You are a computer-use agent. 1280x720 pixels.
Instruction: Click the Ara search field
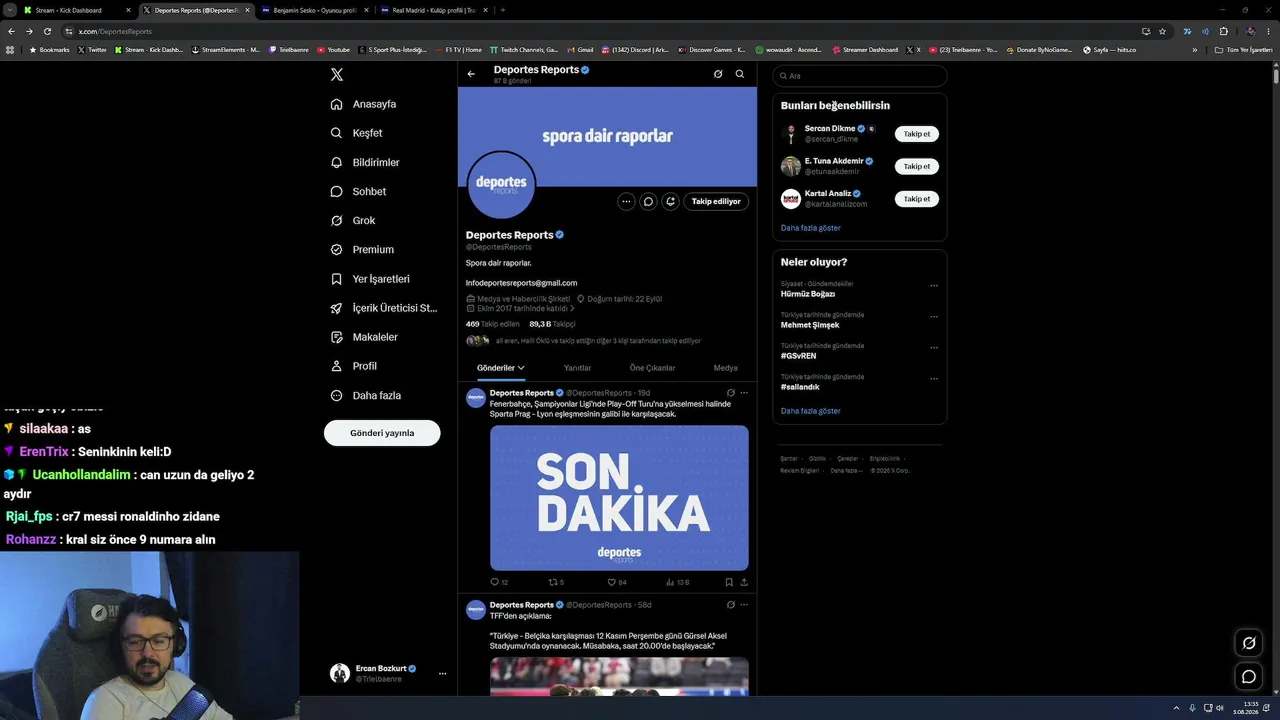860,76
